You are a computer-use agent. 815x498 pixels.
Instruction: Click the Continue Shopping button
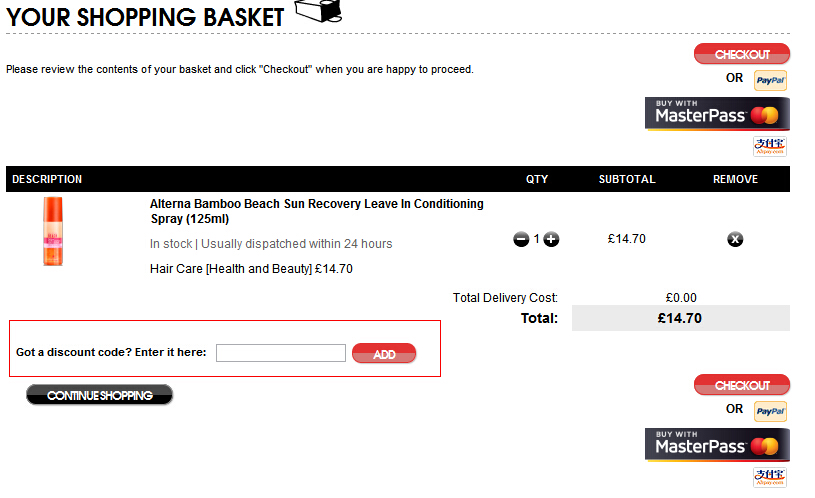pyautogui.click(x=99, y=395)
